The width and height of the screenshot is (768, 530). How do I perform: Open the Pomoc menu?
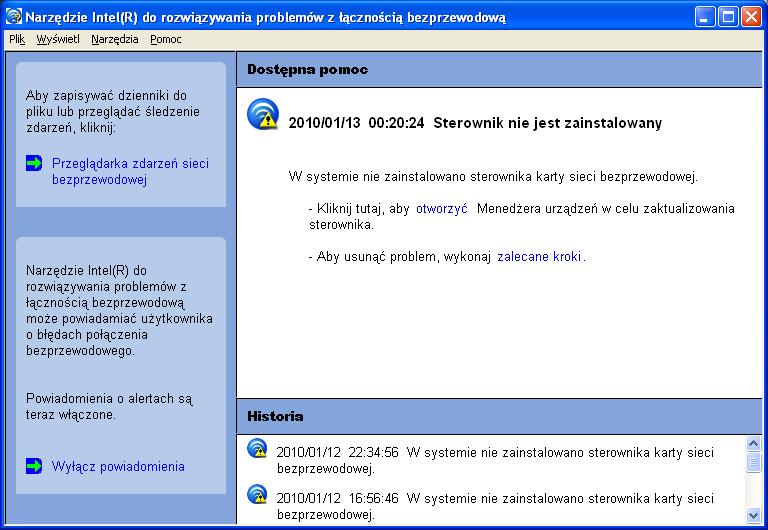[x=166, y=39]
